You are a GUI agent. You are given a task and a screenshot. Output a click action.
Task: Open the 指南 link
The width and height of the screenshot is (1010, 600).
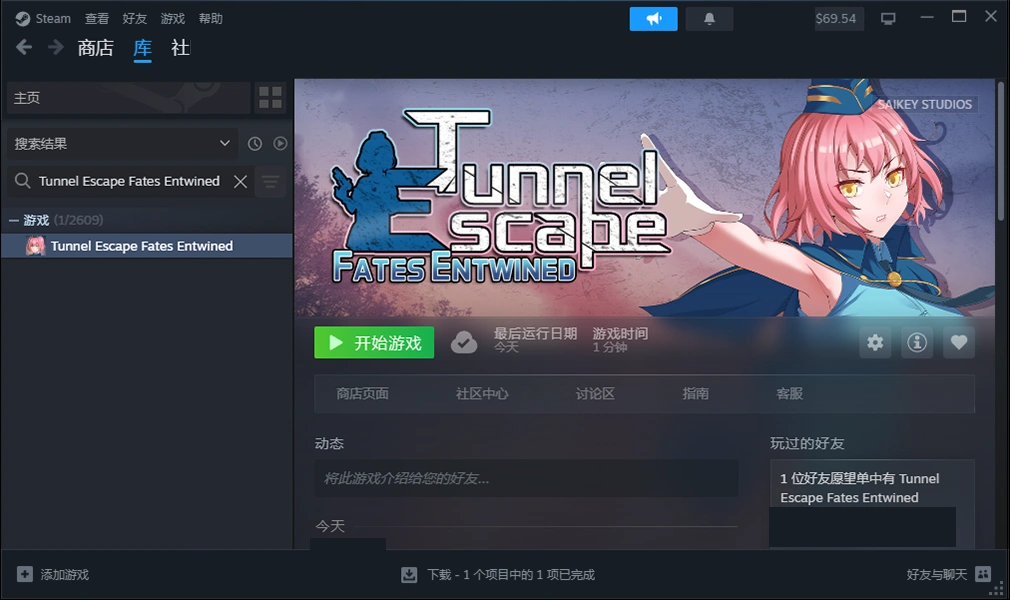696,394
